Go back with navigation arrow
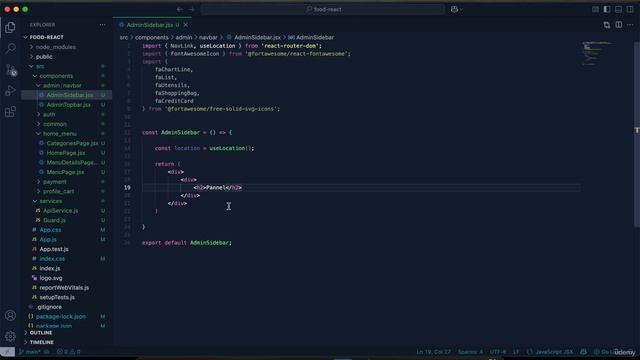This screenshot has height=360, width=640. pos(180,9)
